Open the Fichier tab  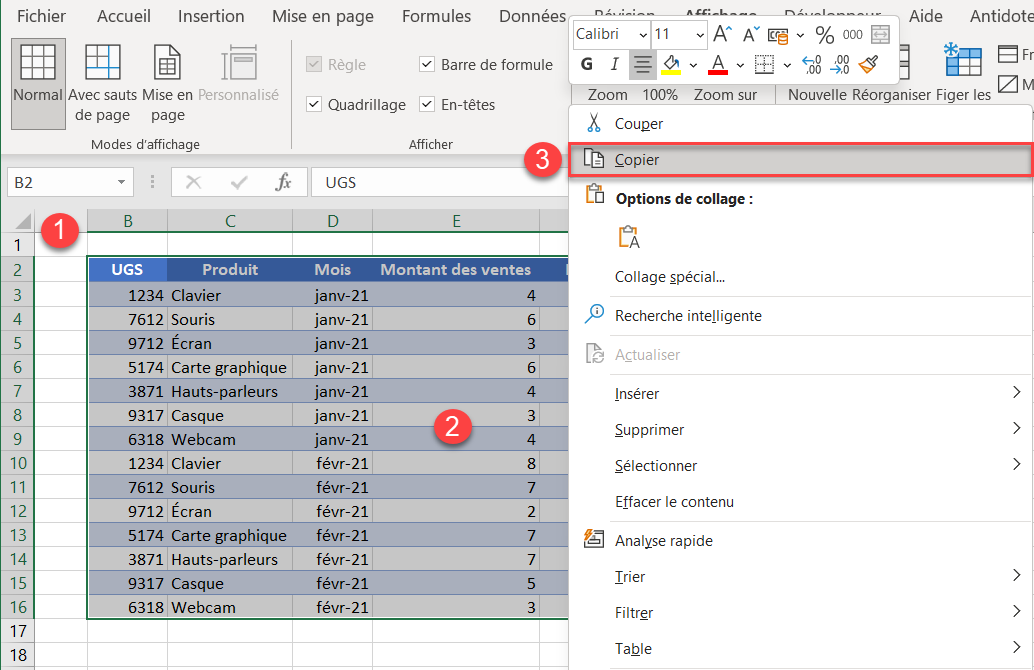tap(41, 16)
